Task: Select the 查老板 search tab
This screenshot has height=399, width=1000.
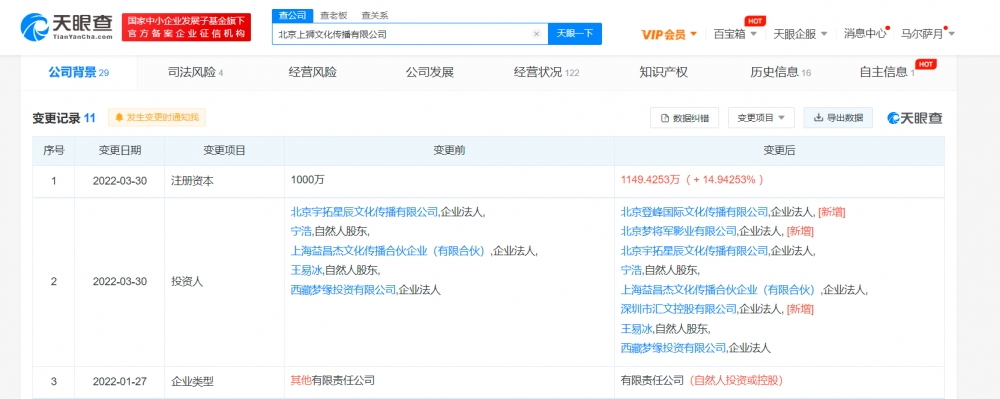Action: coord(334,15)
